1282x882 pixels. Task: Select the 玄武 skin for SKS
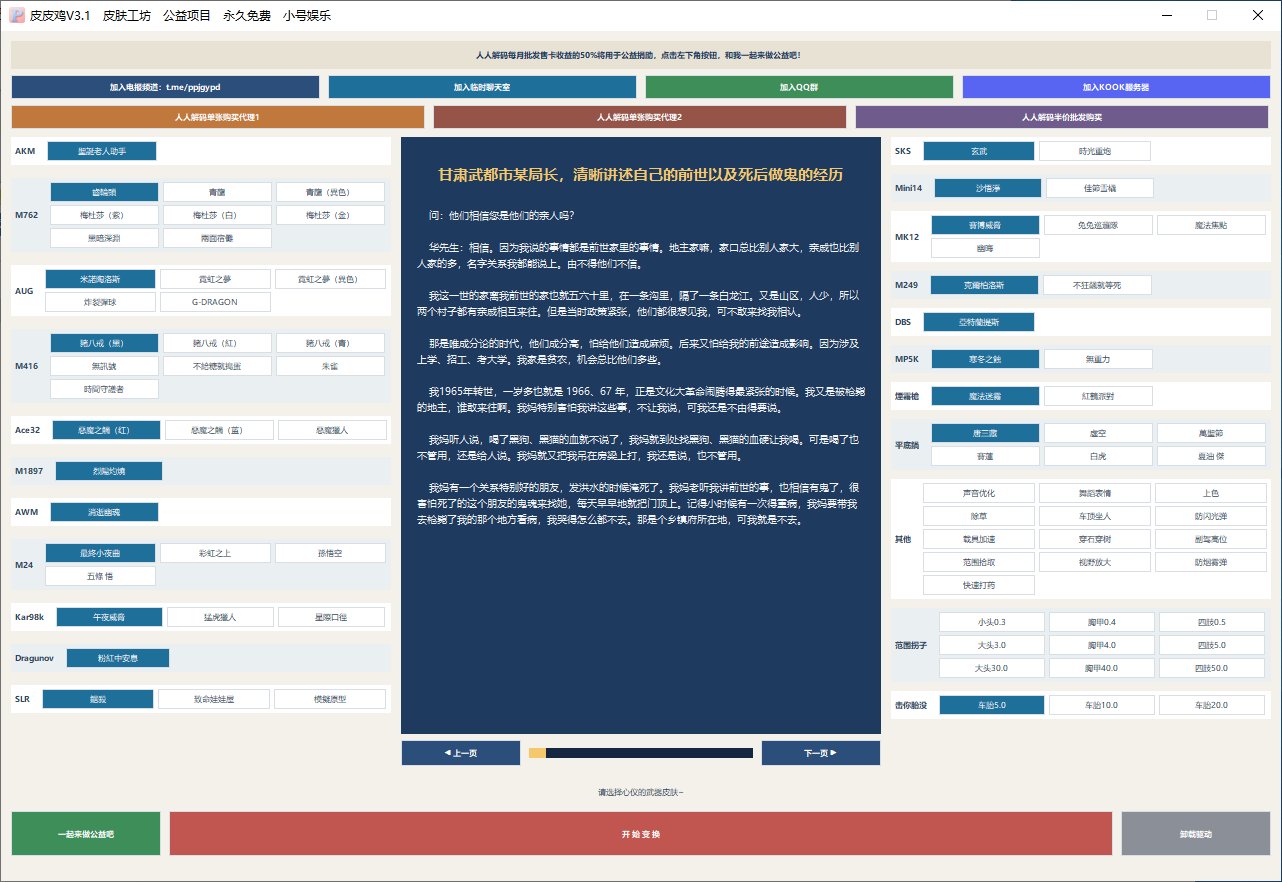978,151
